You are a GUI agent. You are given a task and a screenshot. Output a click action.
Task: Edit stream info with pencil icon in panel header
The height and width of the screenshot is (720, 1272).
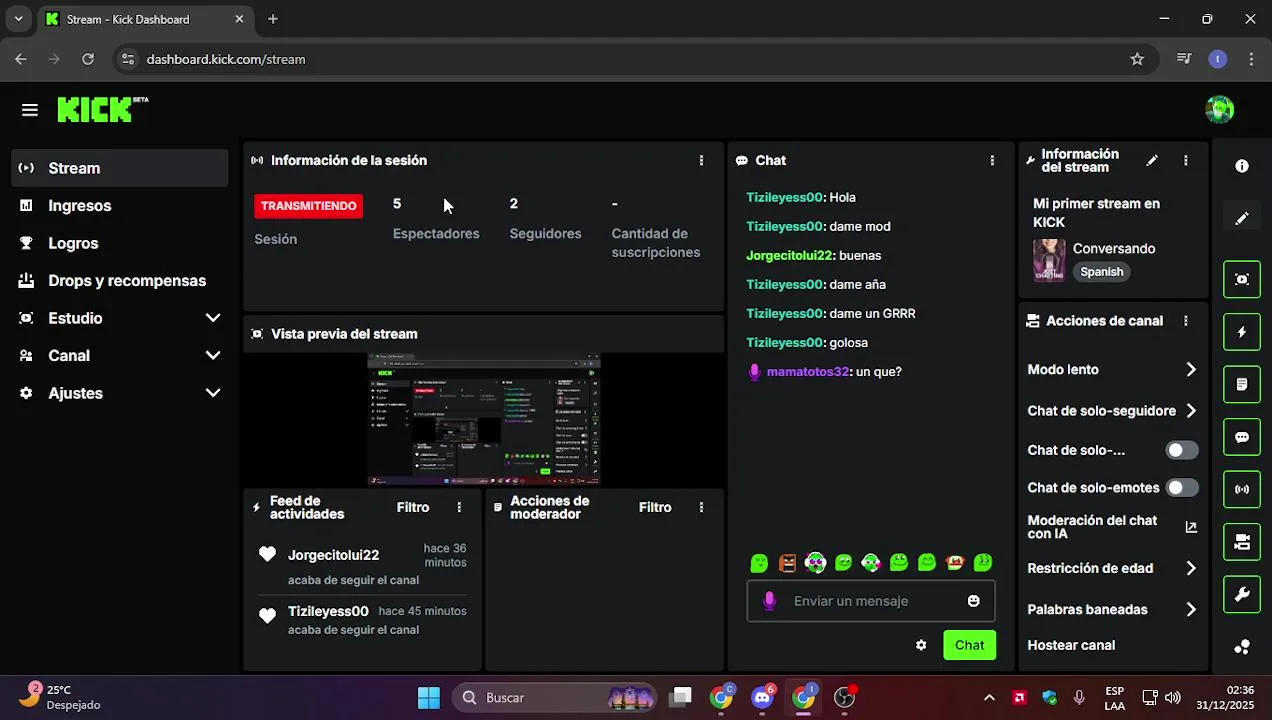coord(1152,160)
